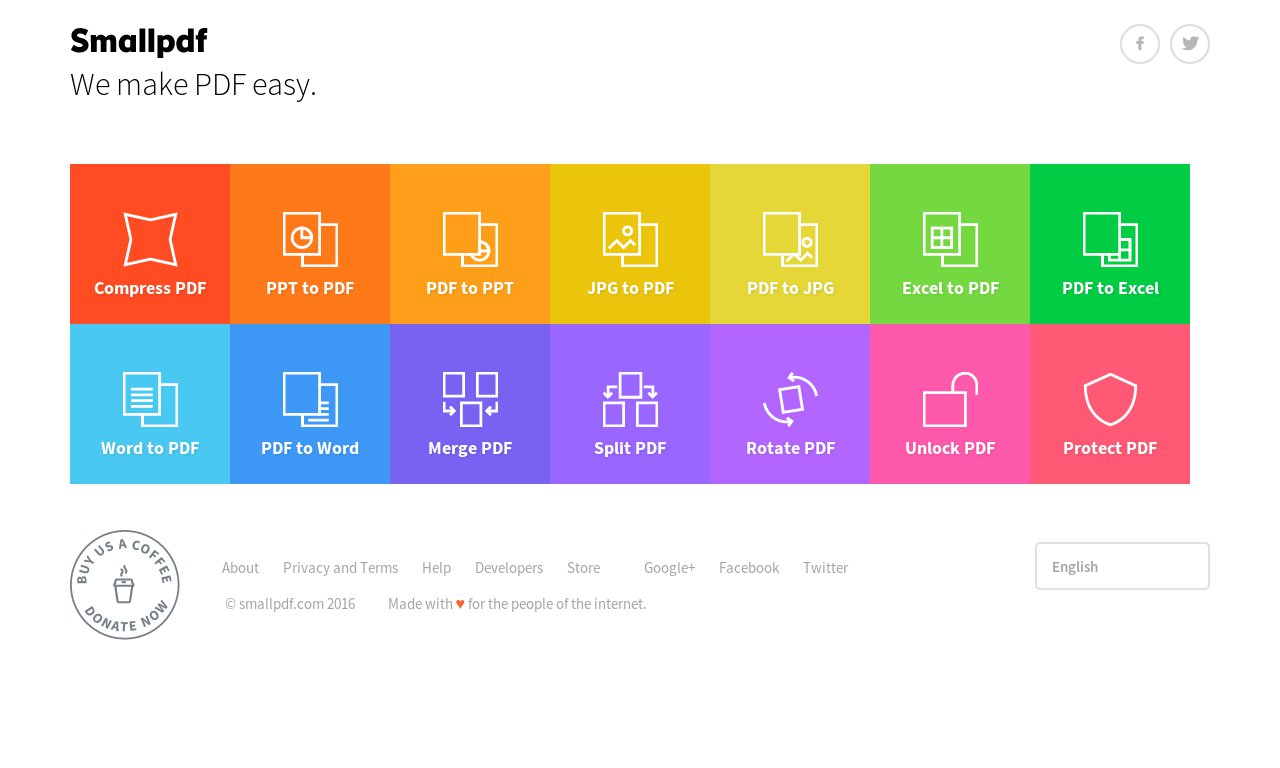Click the '© smallpdf.com 2016' text
The height and width of the screenshot is (768, 1280).
point(290,604)
